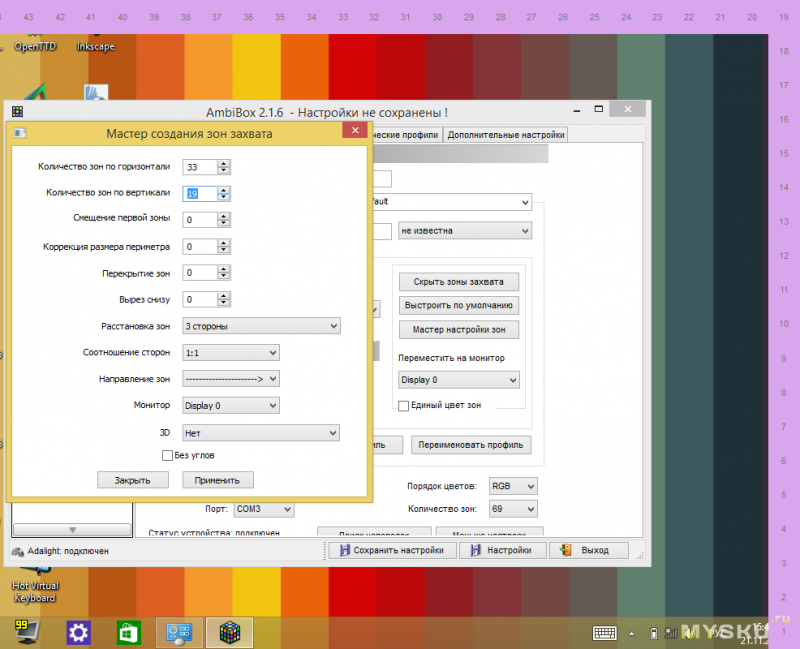Expand the Расстановка зон dropdown
Screen dimensions: 800x649
(262, 326)
